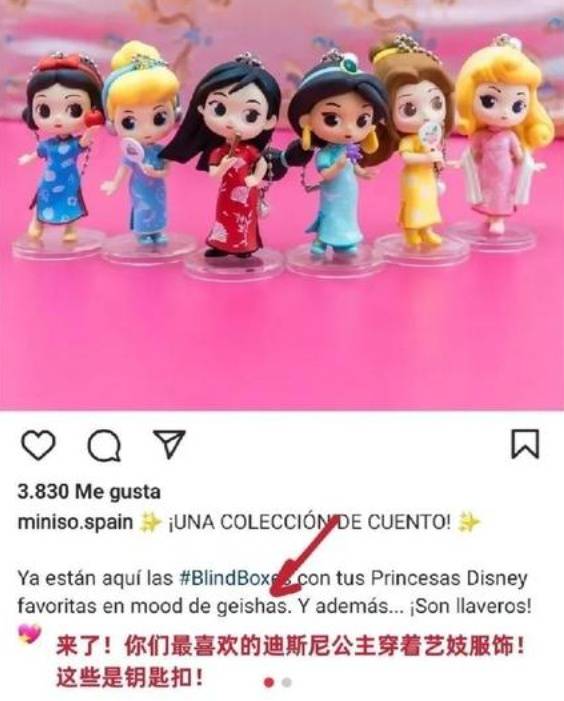Click the sparkle emoji right after miniso.spain
This screenshot has width=564, height=701.
pos(150,523)
